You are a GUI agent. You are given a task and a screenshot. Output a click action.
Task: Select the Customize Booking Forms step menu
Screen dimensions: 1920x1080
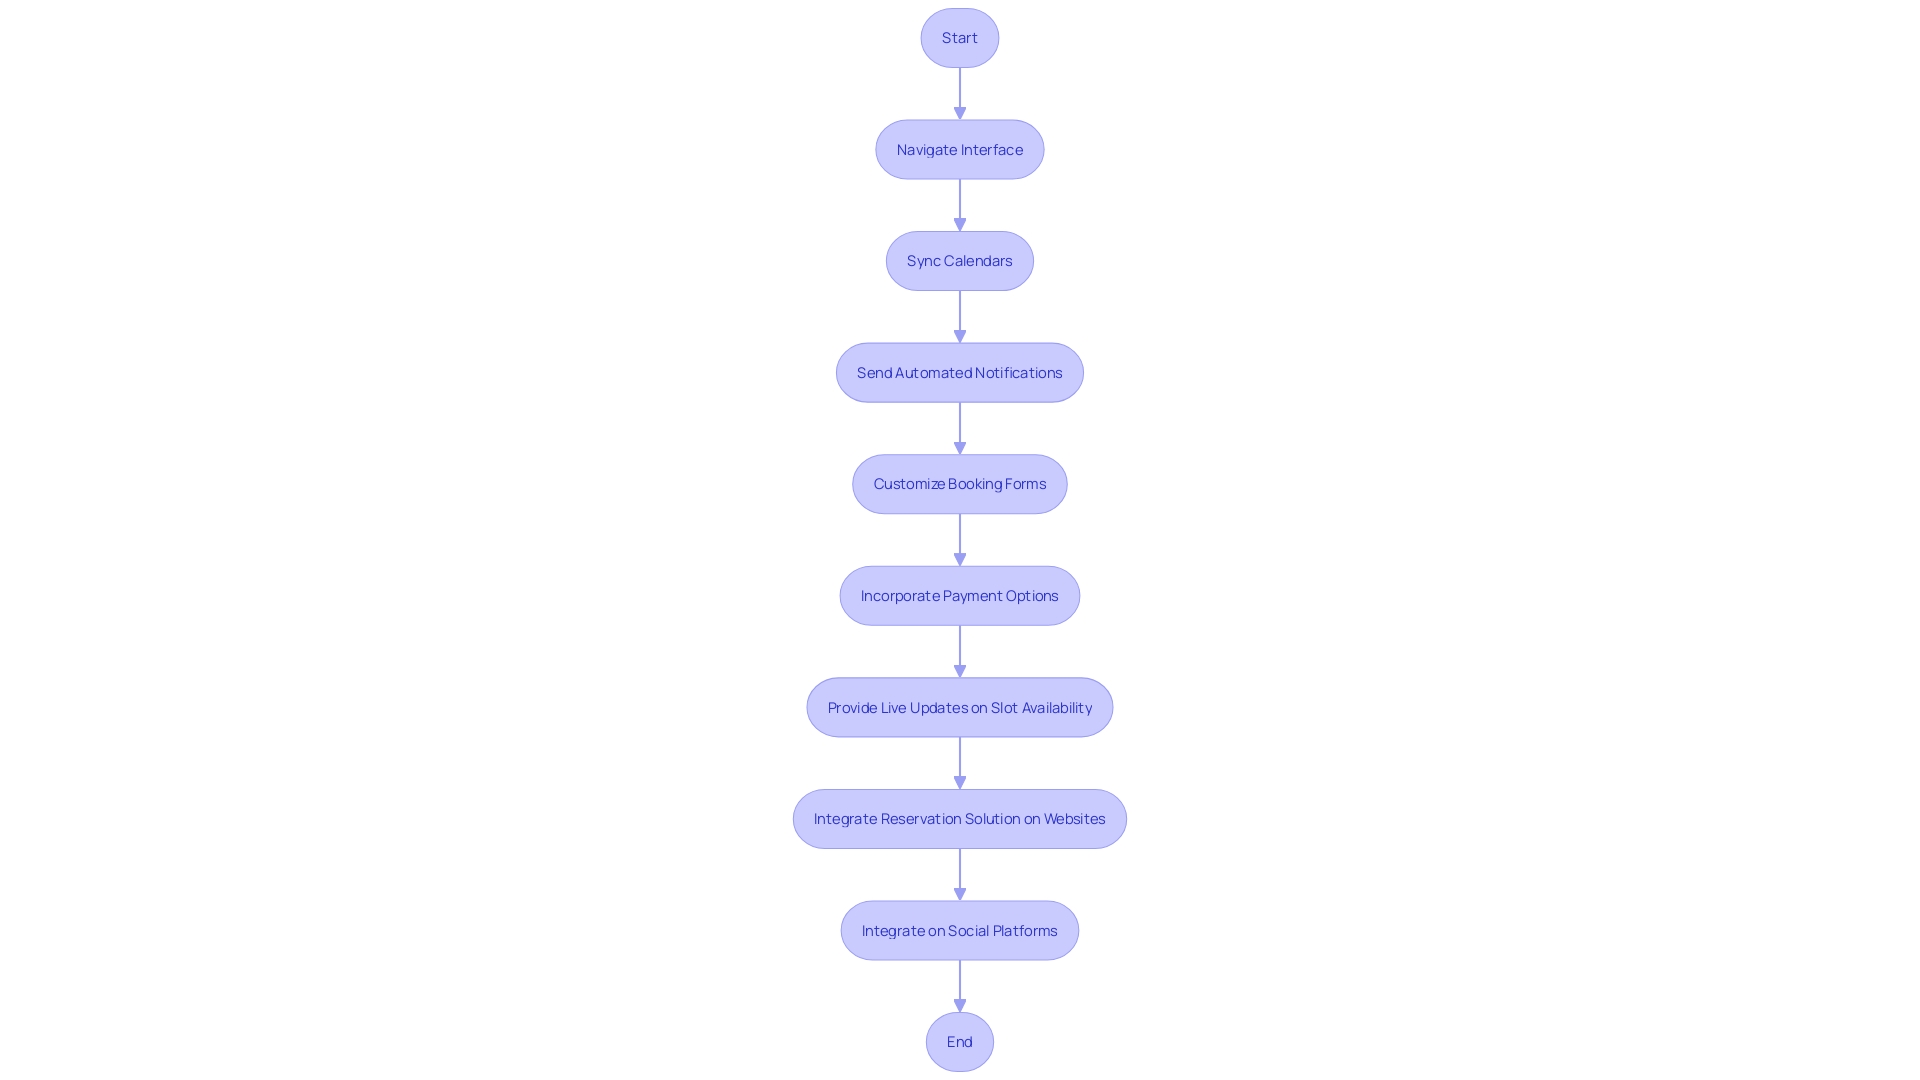click(x=959, y=484)
